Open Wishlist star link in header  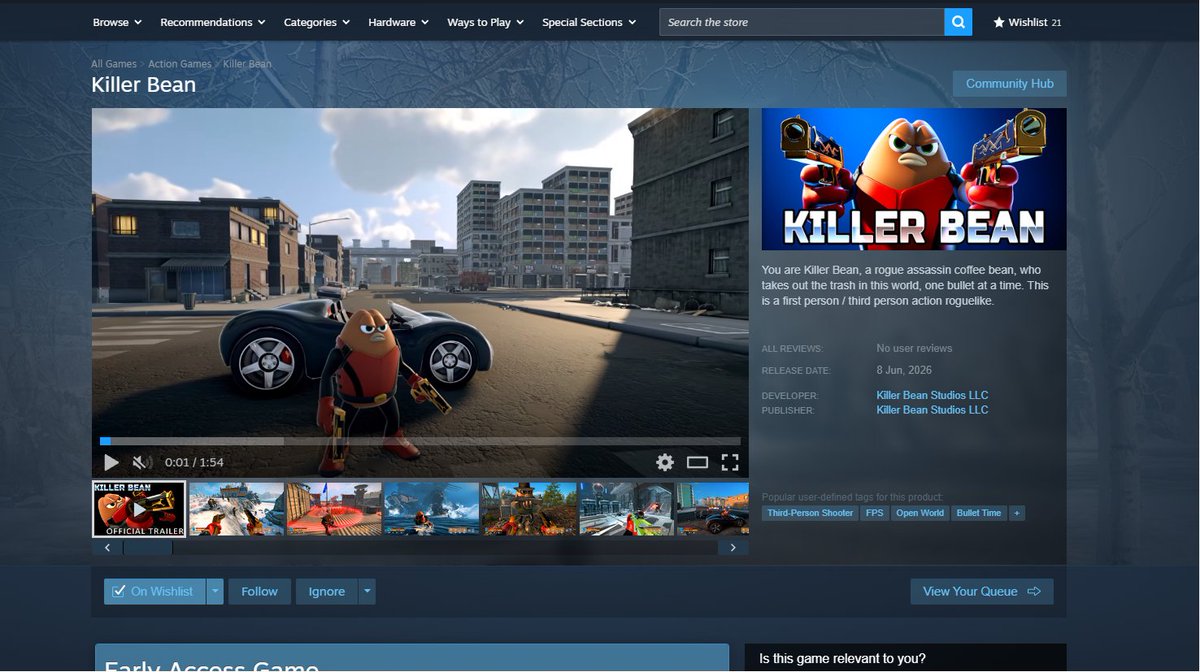tap(1027, 22)
